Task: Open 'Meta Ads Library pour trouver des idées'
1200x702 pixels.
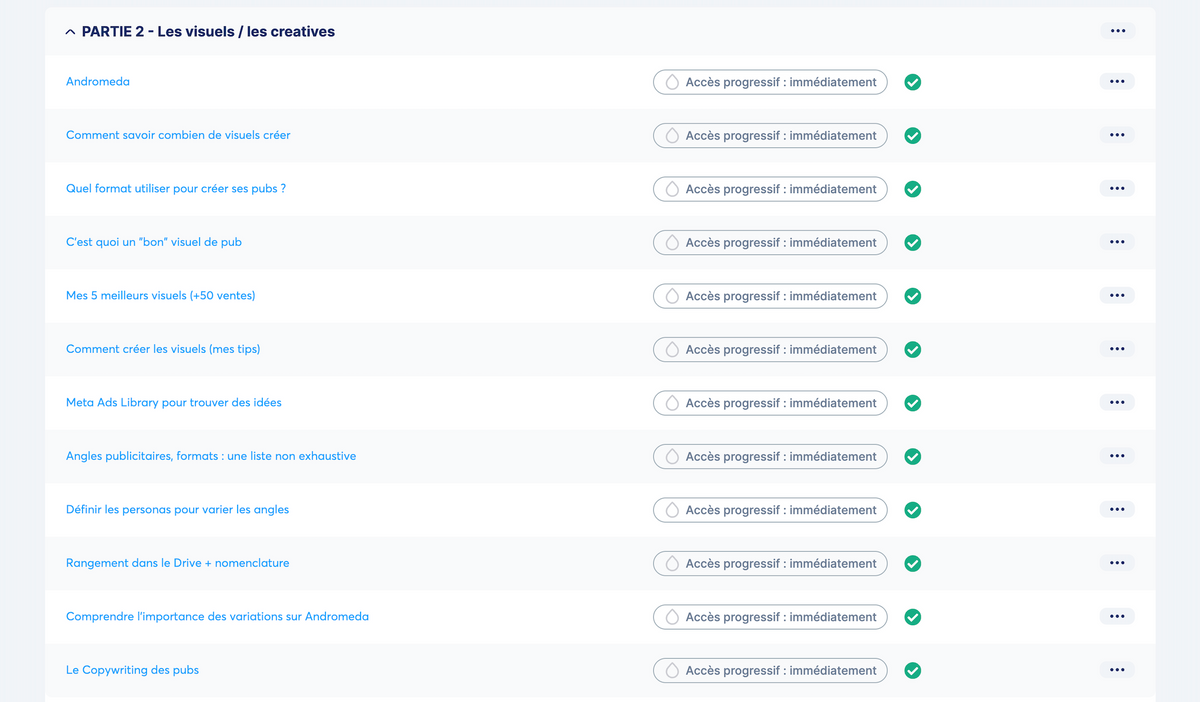Action: (x=174, y=403)
